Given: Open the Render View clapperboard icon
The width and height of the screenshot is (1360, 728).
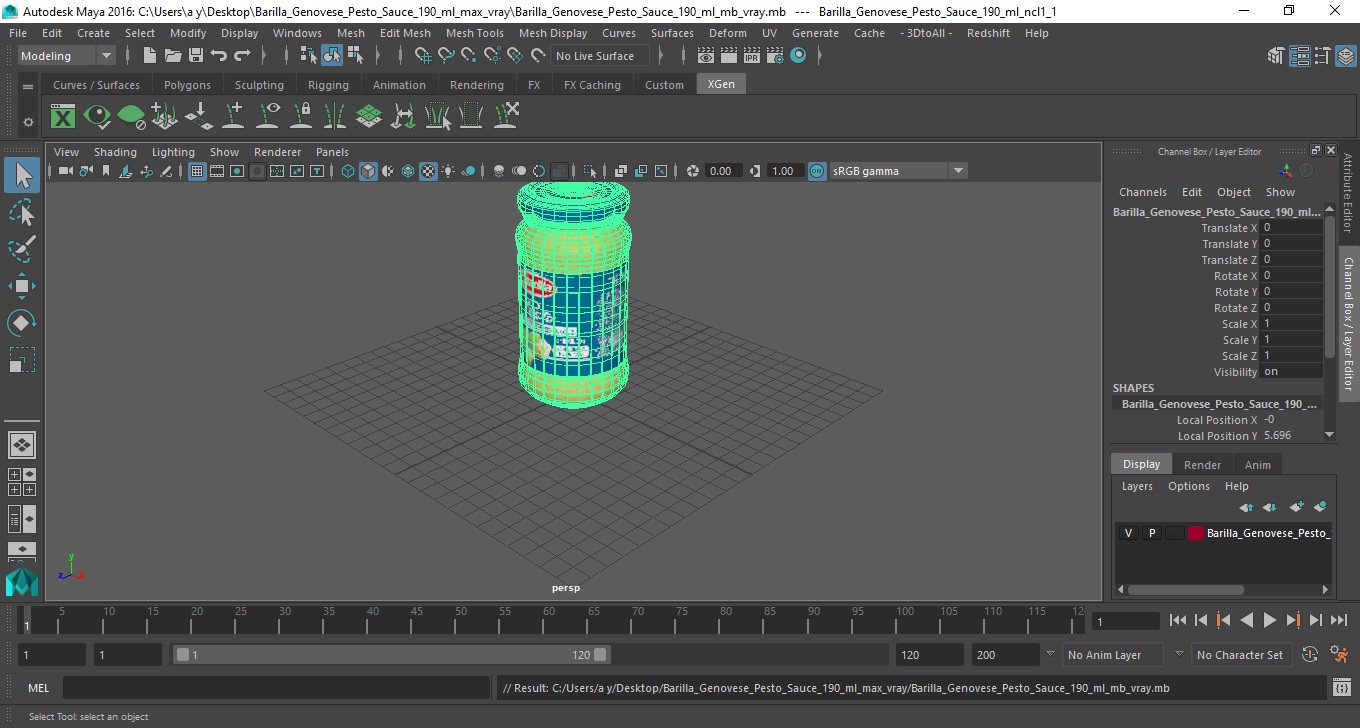Looking at the screenshot, I should 706,56.
